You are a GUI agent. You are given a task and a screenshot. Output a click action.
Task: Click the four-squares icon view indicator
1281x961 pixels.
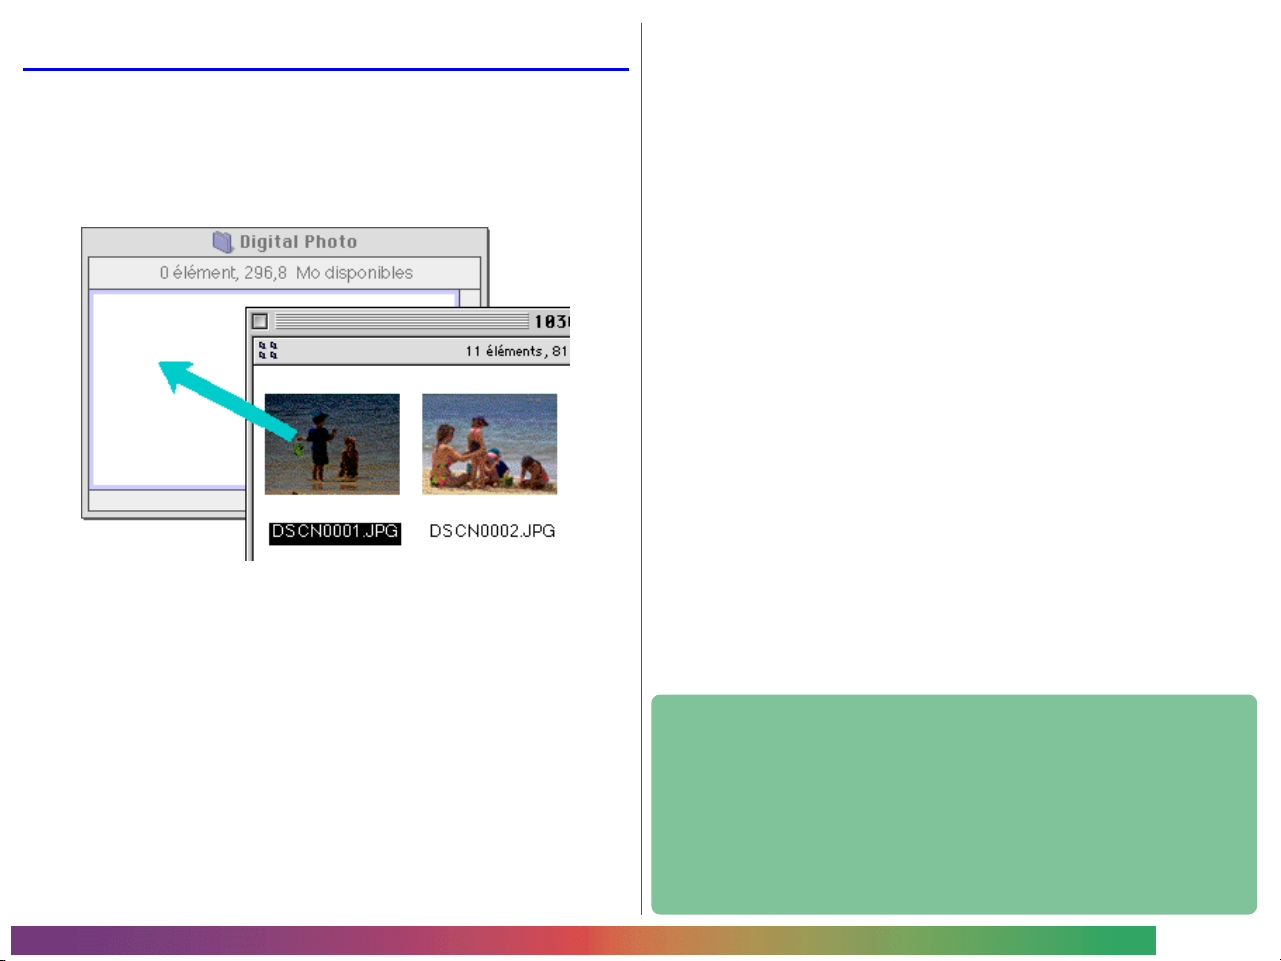[x=268, y=351]
